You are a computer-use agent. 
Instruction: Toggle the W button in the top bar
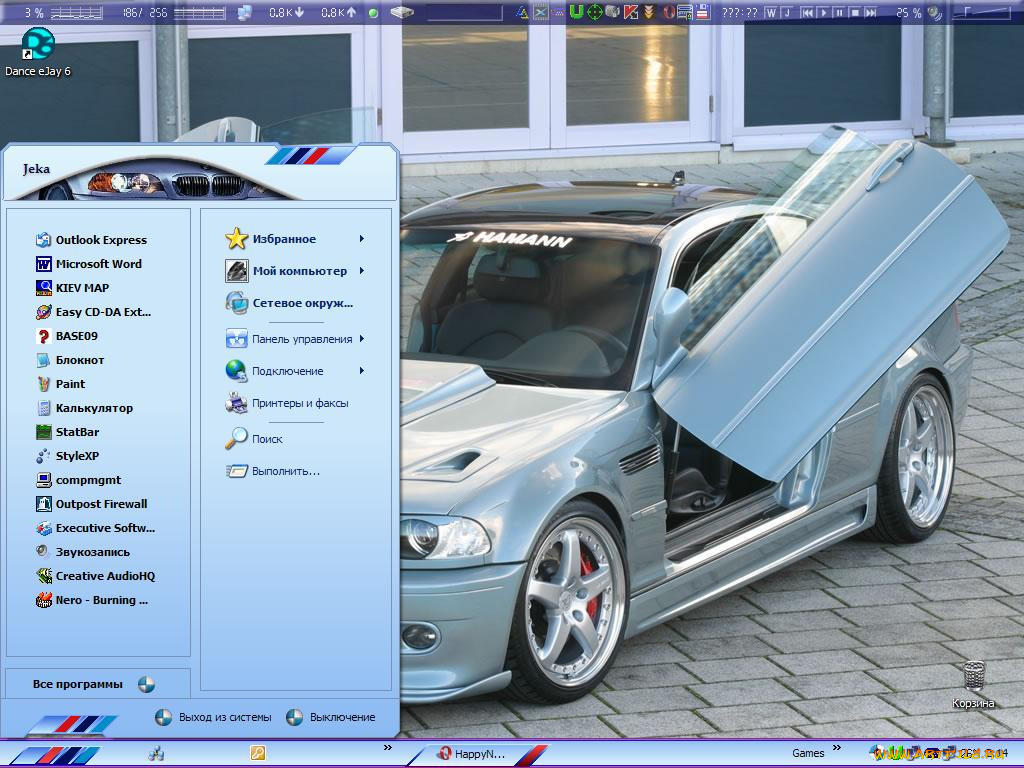[x=771, y=12]
